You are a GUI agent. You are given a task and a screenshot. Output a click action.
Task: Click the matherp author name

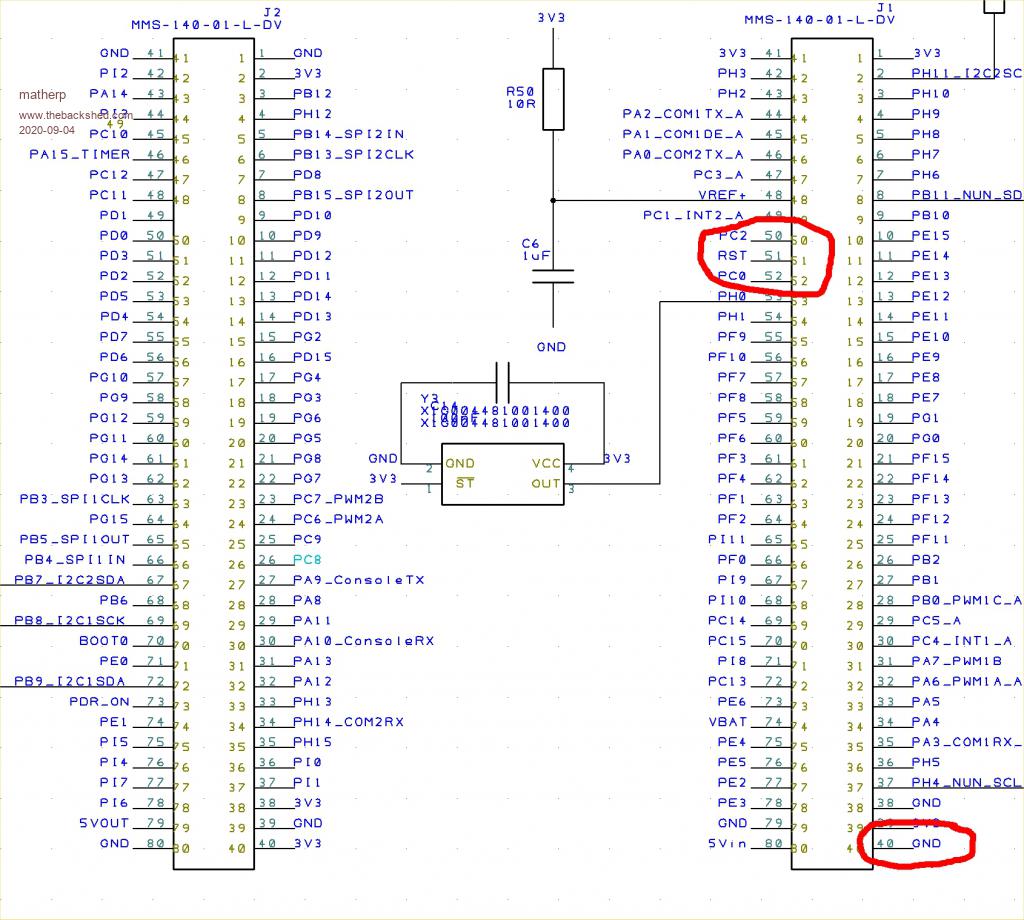[41, 96]
